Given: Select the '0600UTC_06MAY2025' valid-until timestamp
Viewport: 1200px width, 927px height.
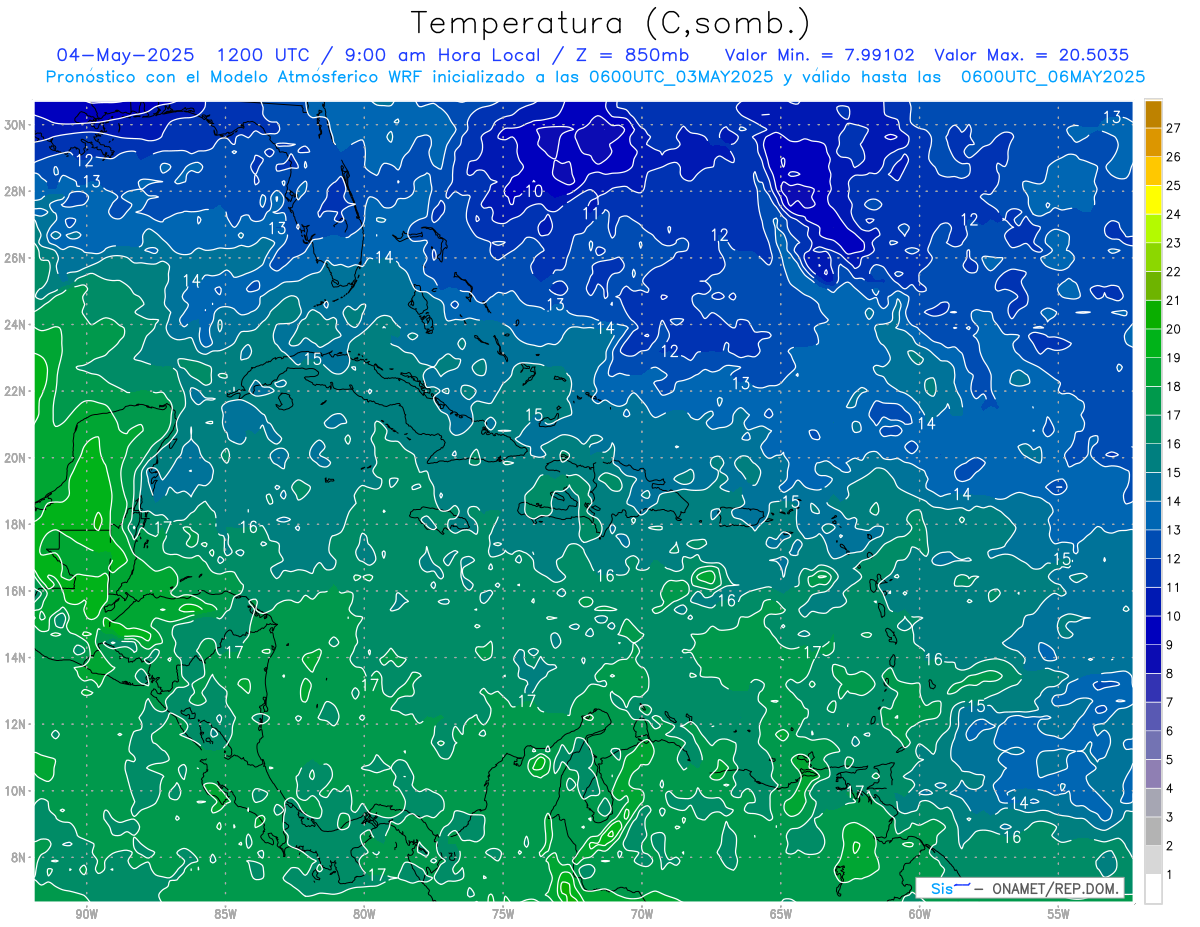Looking at the screenshot, I should click(x=1053, y=77).
